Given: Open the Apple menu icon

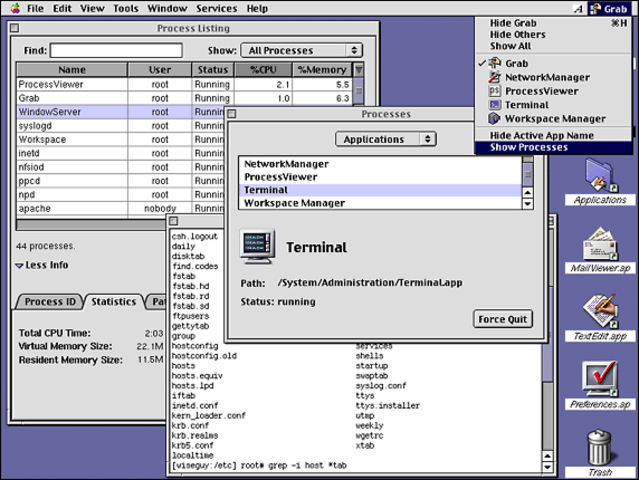Looking at the screenshot, I should click(15, 8).
